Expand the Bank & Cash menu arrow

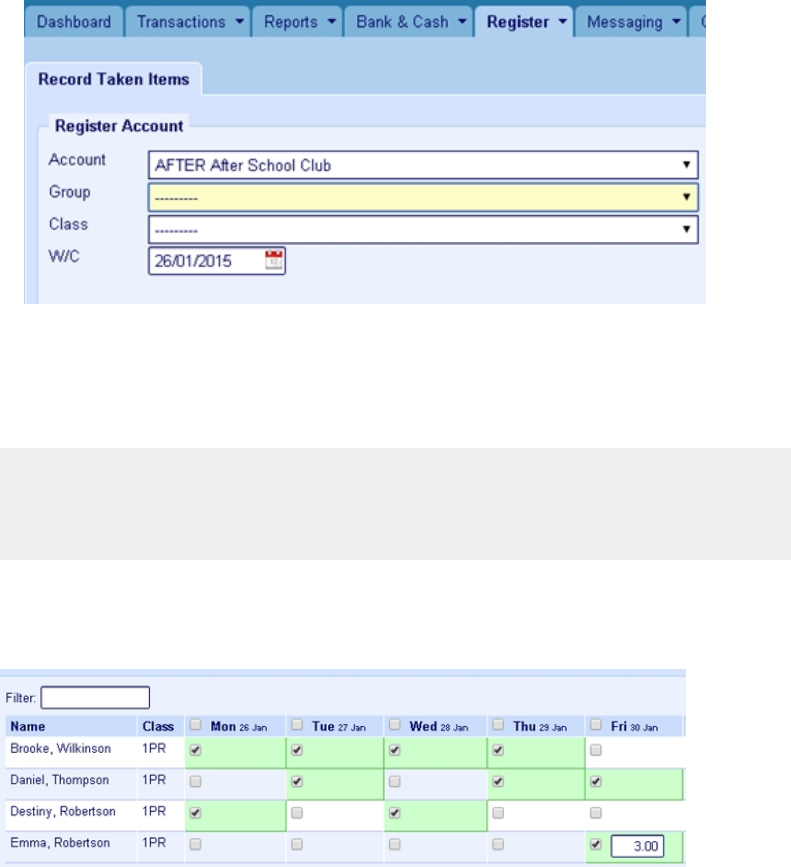[x=462, y=22]
